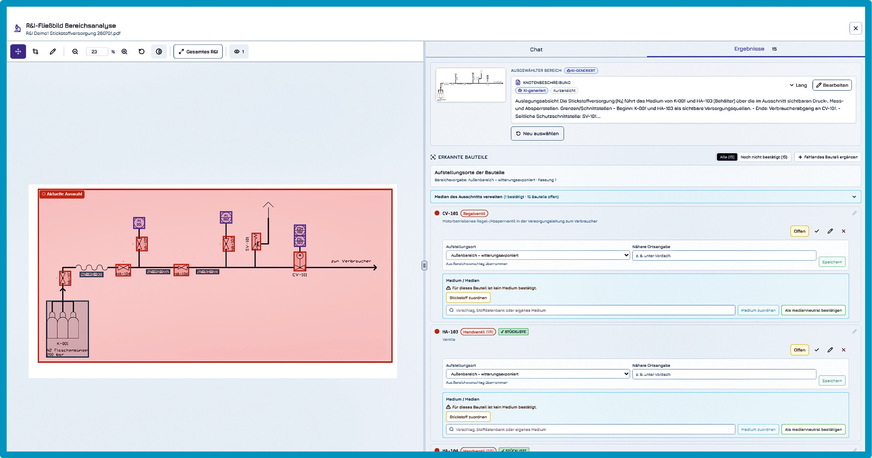This screenshot has width=872, height=458.
Task: Click the zoom out magnifier icon
Action: point(75,52)
